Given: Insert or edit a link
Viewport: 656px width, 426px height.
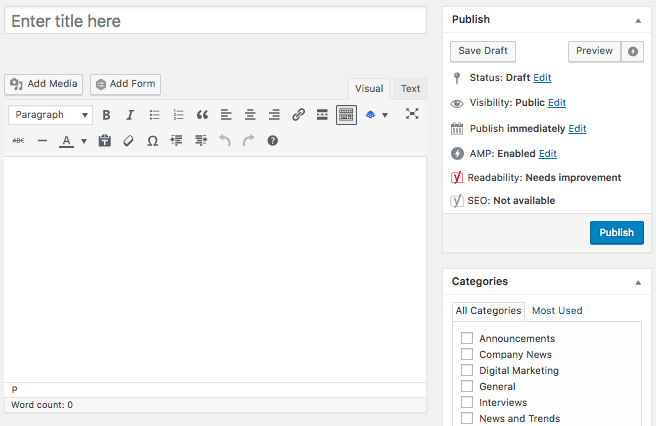Looking at the screenshot, I should point(298,115).
